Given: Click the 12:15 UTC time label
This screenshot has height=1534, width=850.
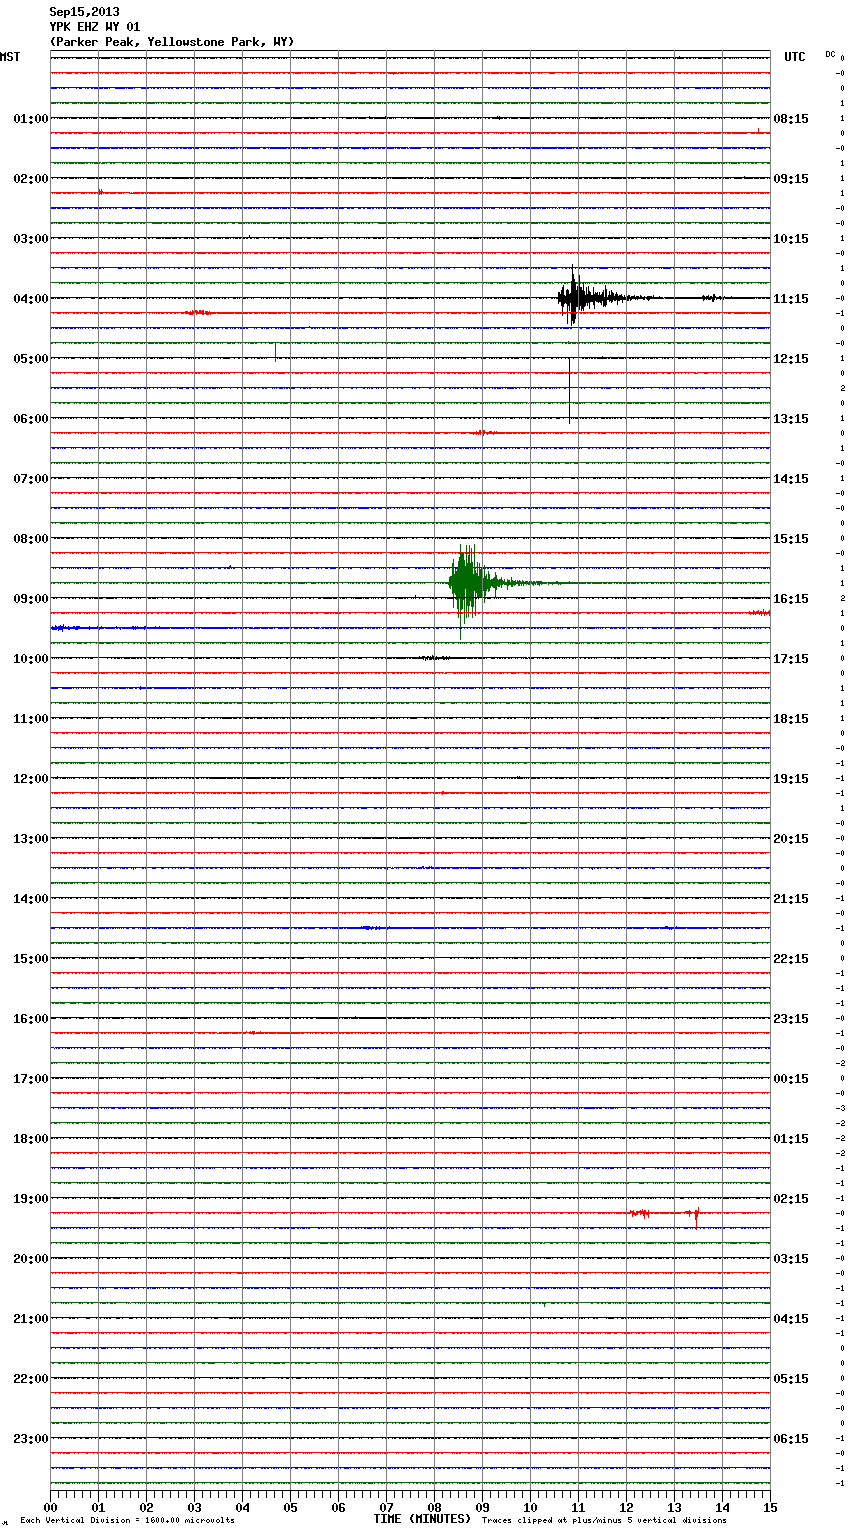Looking at the screenshot, I should pos(791,359).
